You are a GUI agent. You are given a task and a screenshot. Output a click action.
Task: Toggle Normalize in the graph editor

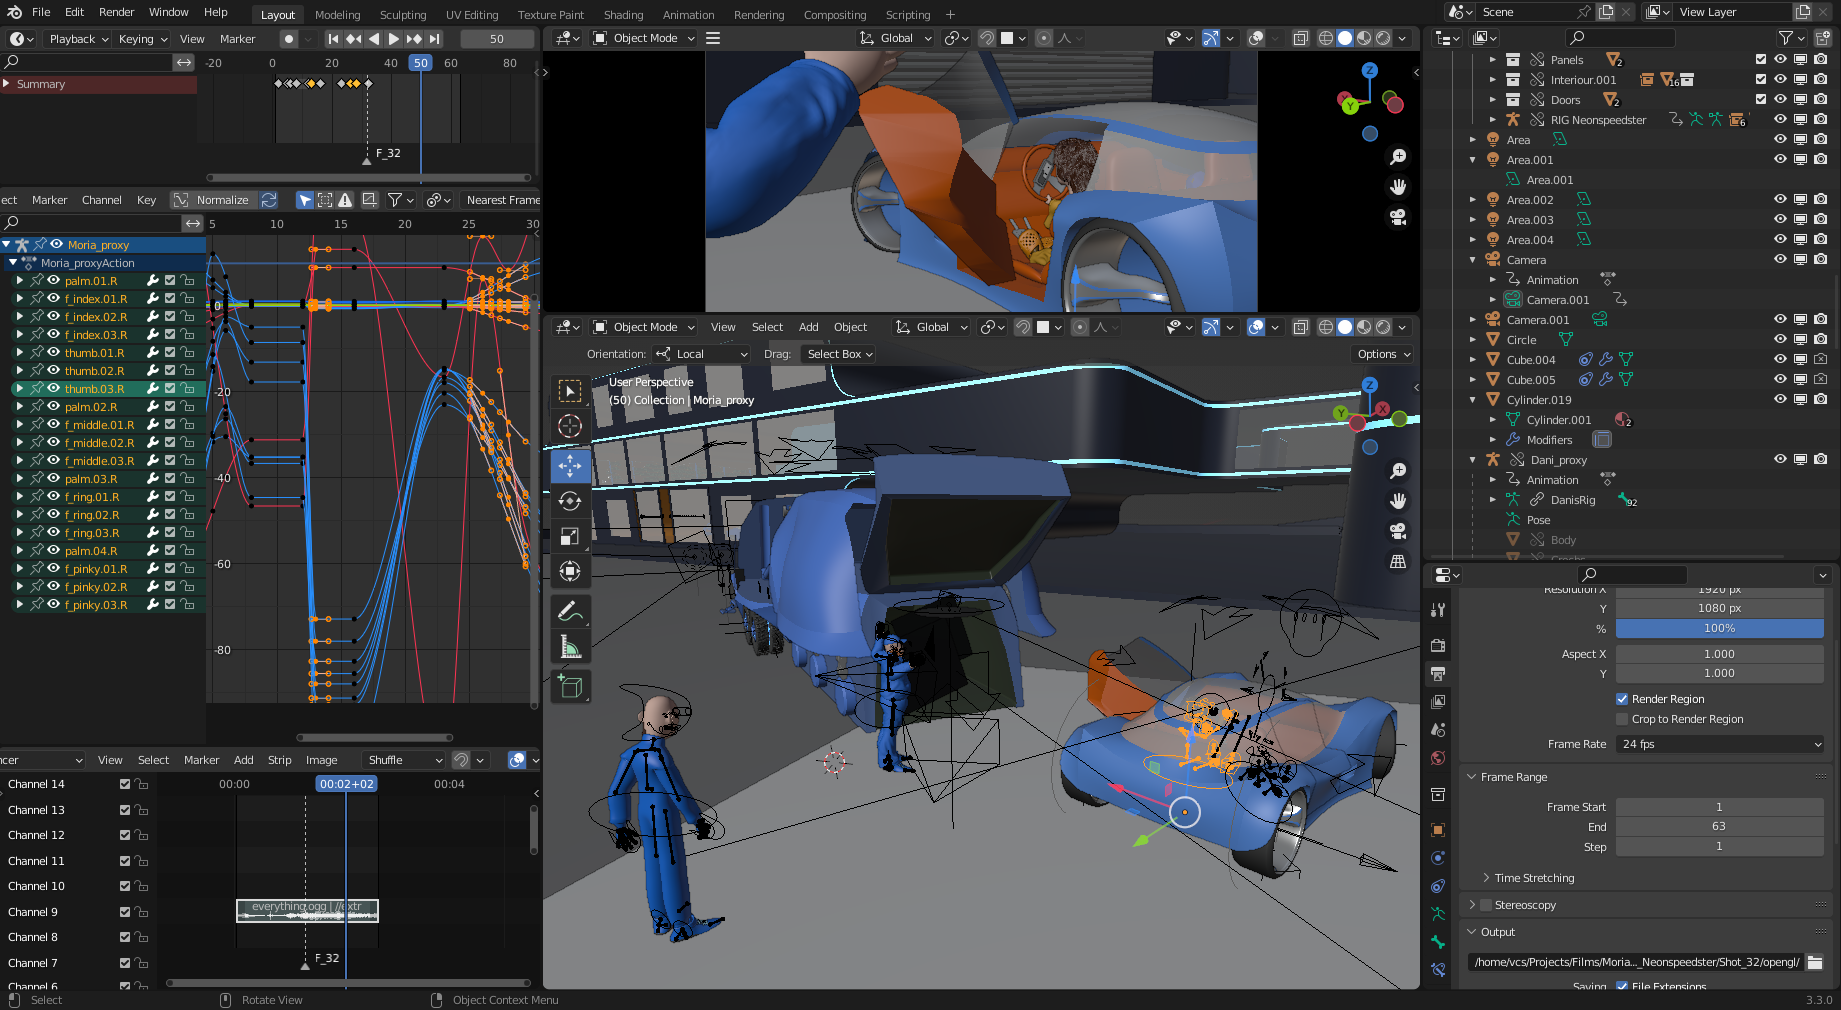pyautogui.click(x=223, y=200)
